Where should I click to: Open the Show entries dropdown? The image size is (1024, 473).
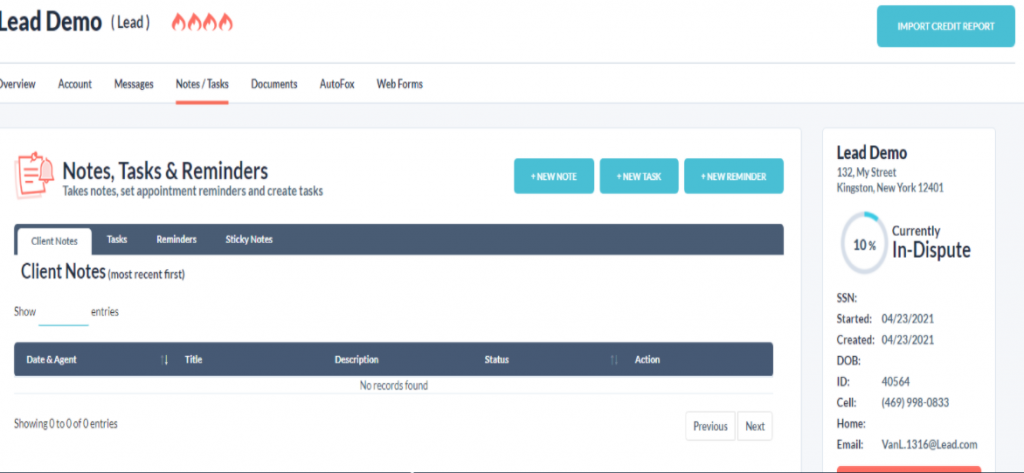[63, 313]
